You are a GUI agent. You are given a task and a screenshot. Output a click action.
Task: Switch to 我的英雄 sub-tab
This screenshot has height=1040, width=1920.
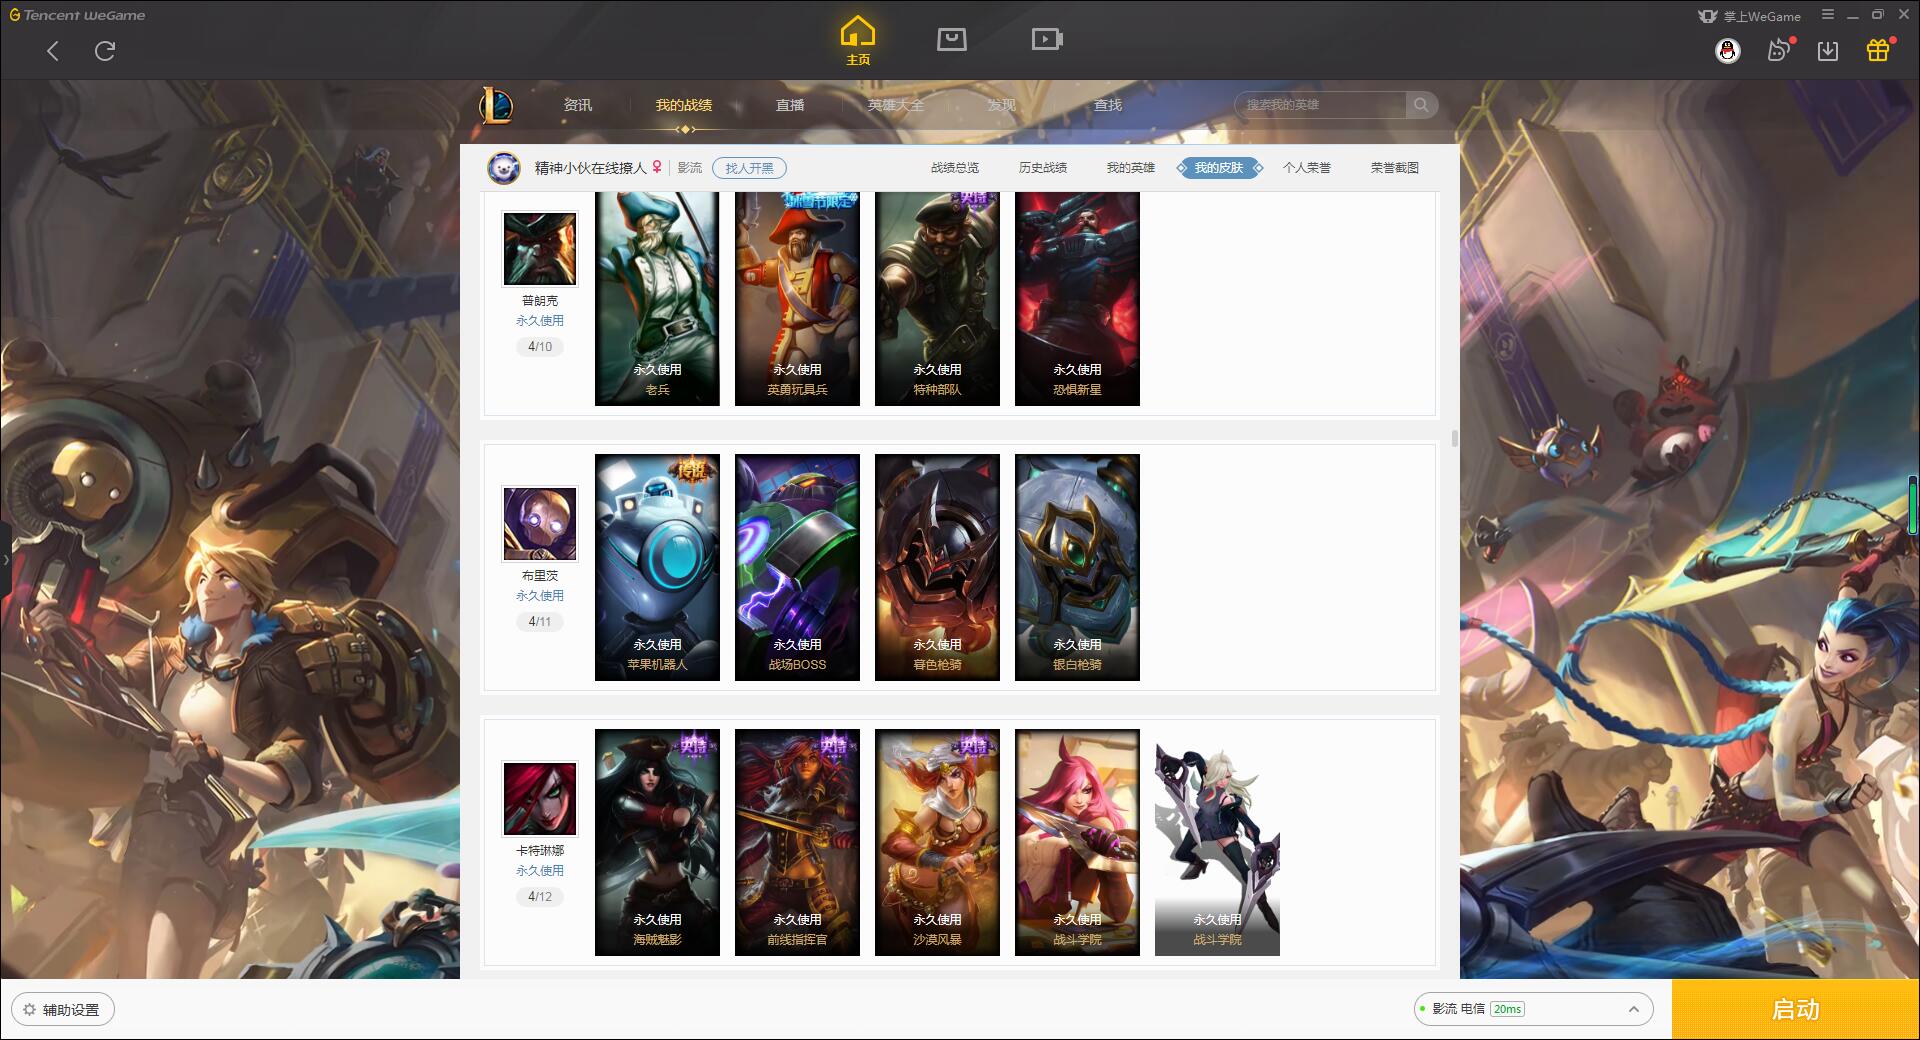[1131, 168]
